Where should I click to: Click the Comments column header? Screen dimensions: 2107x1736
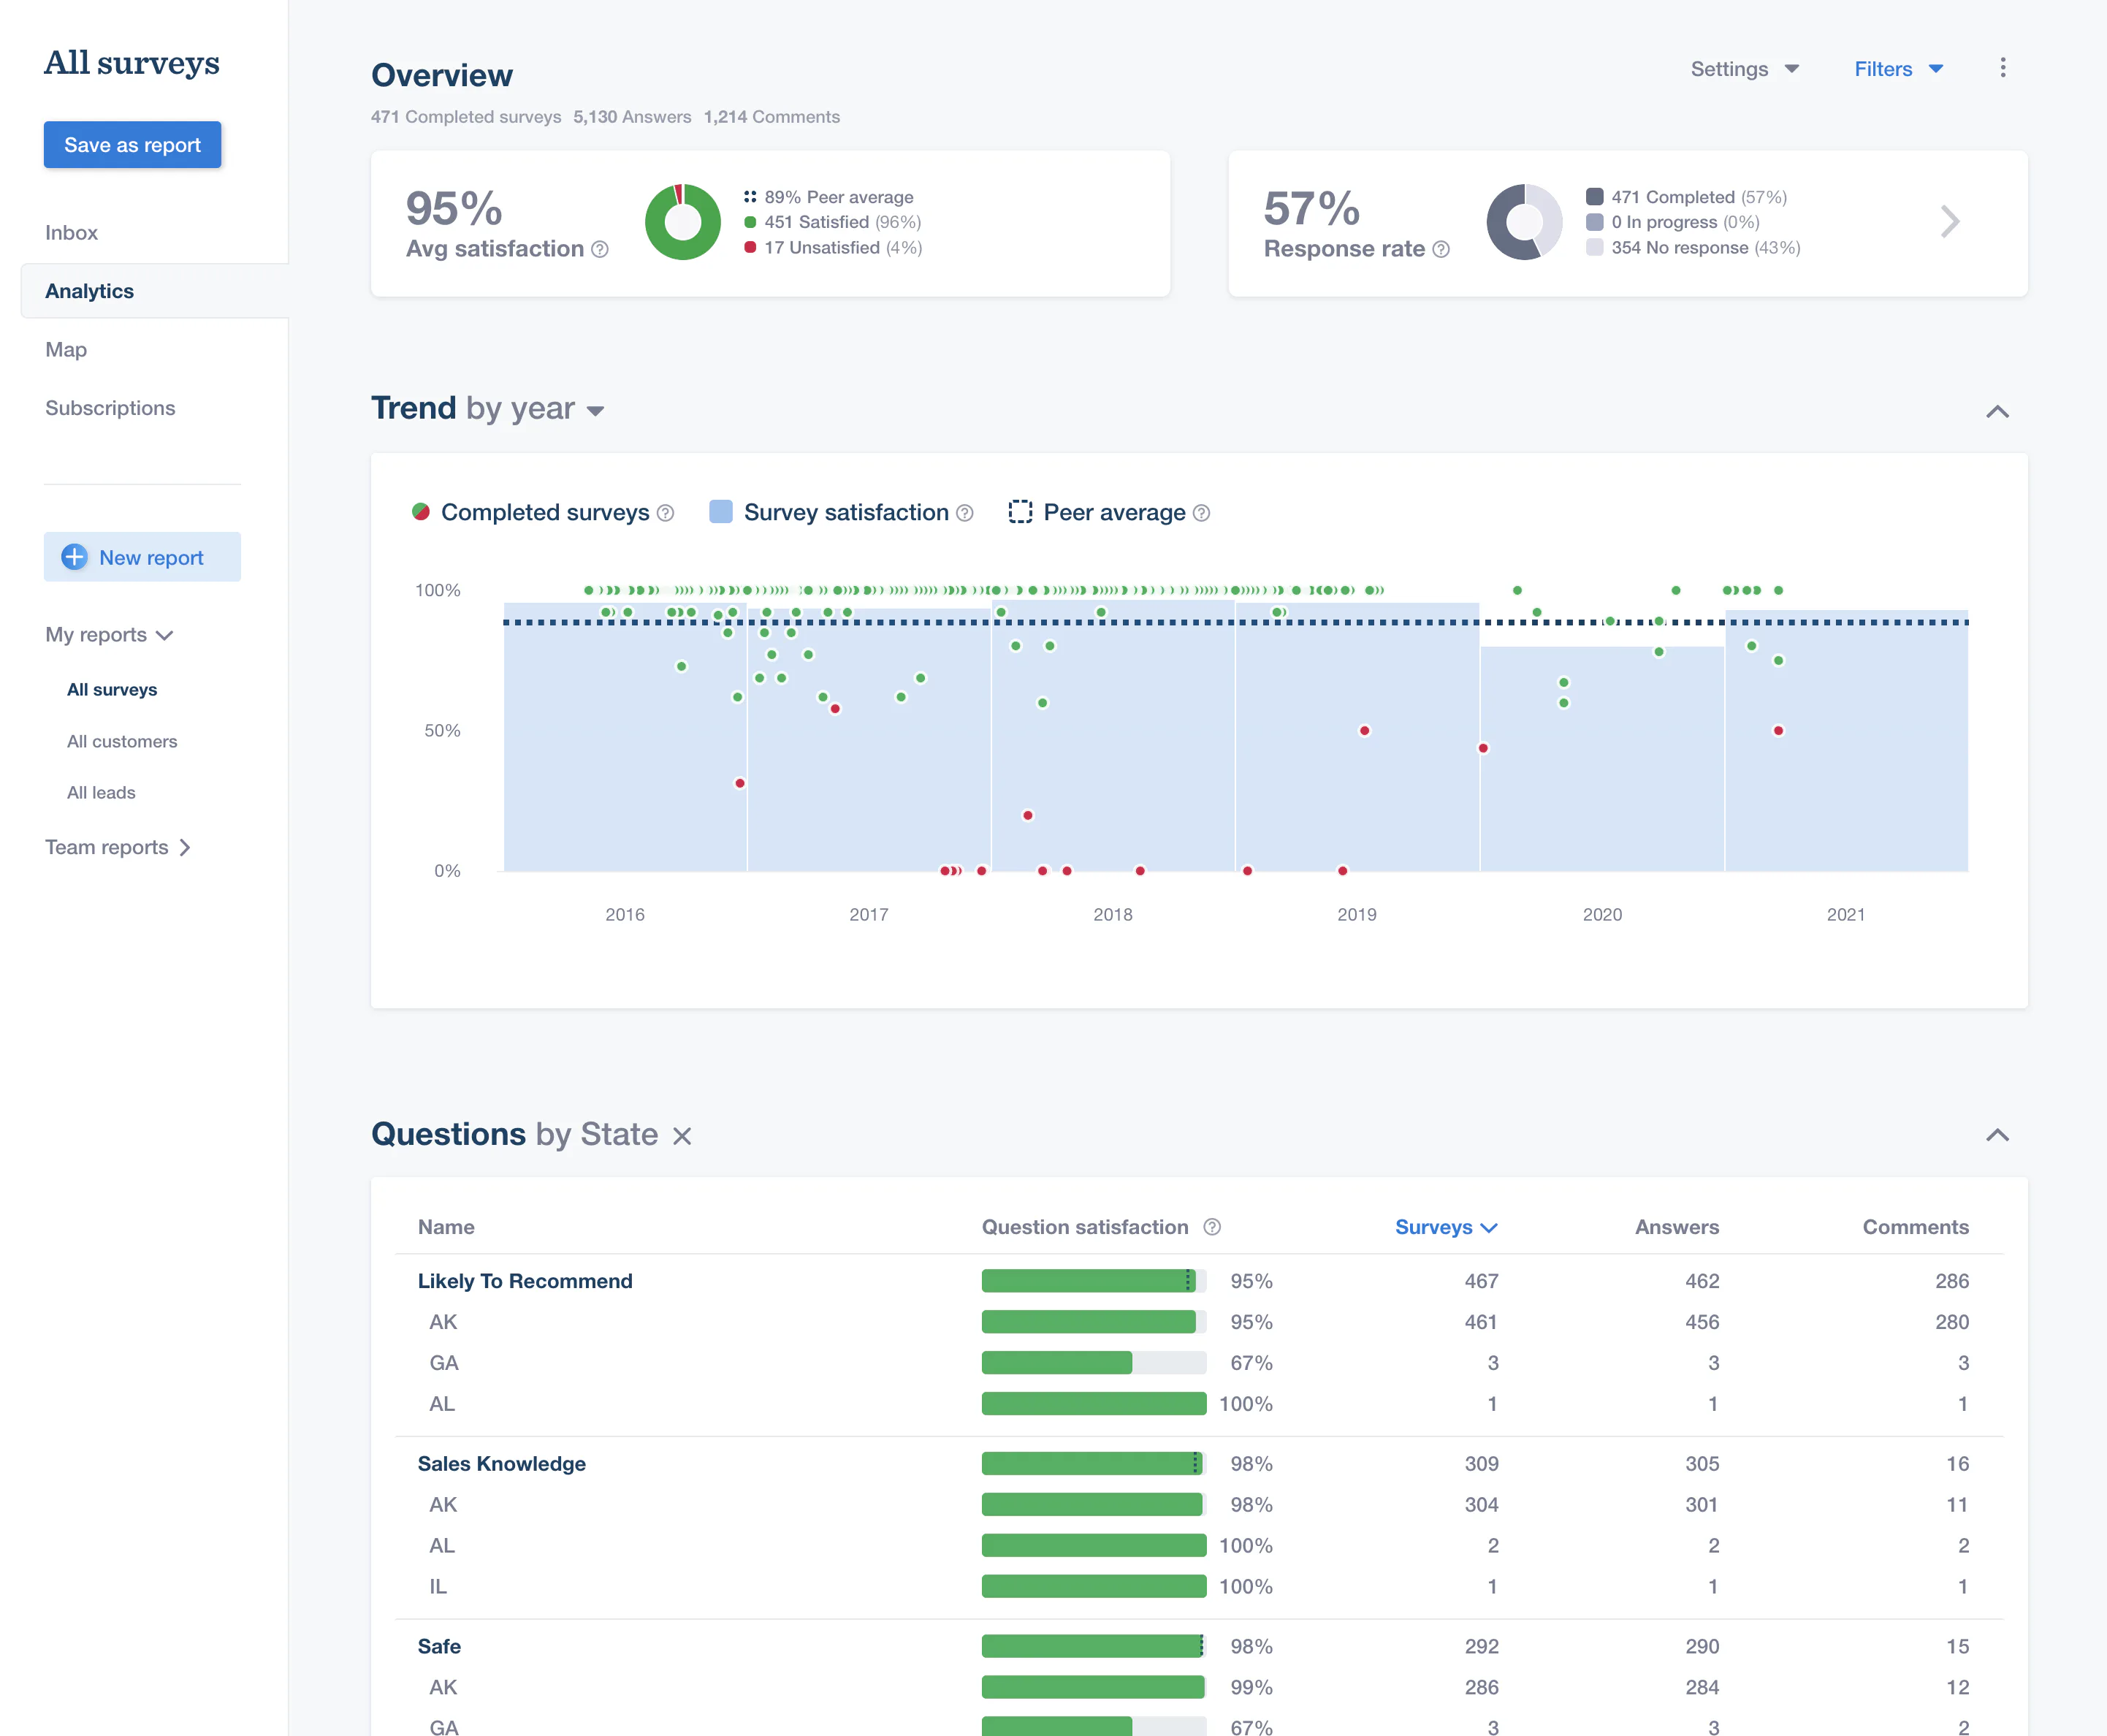tap(1915, 1227)
